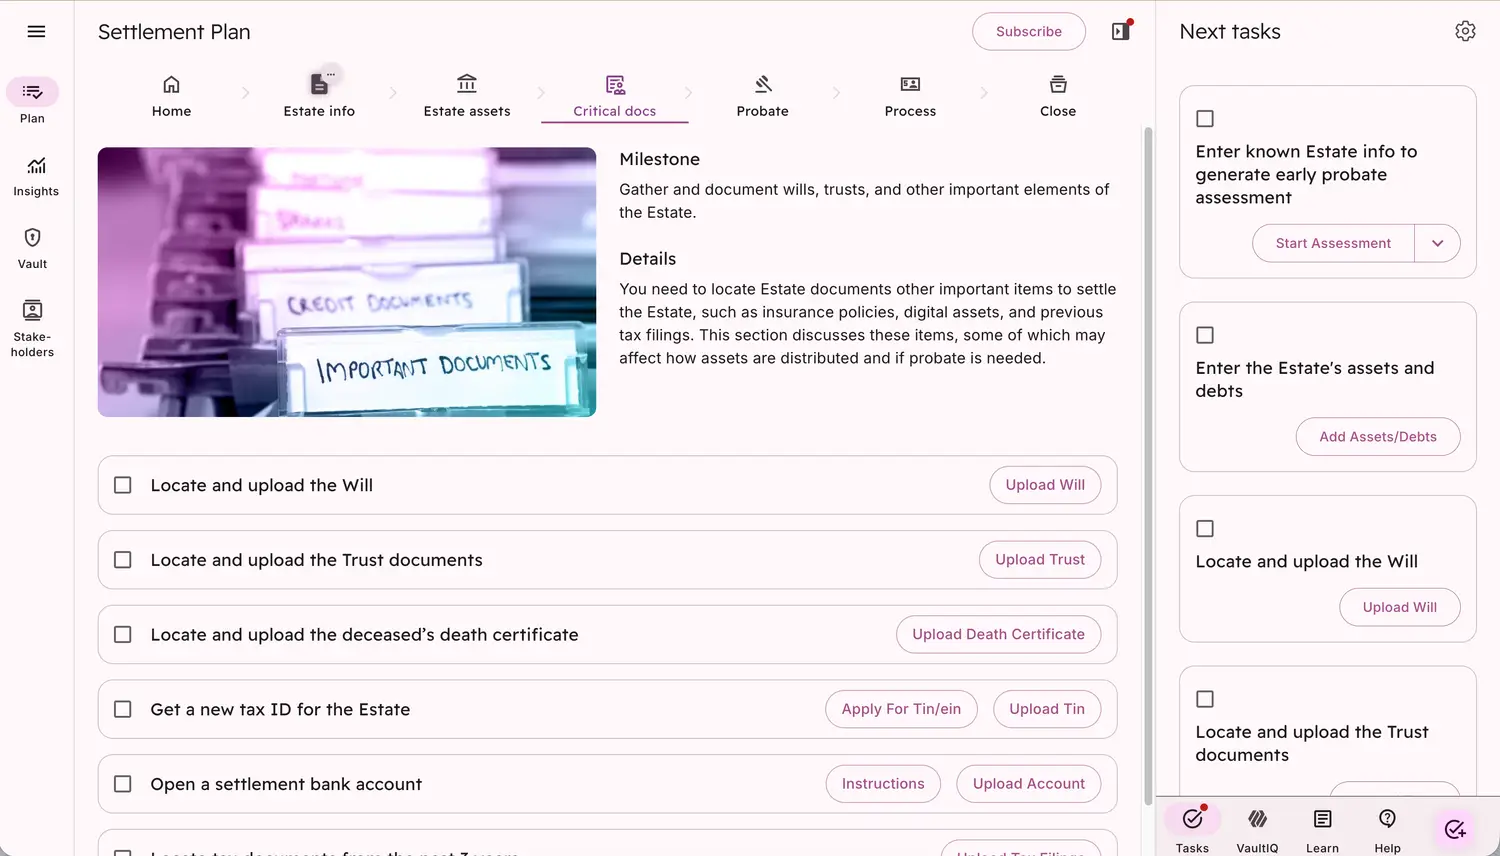Open VaultIQ in the bottom bar
The height and width of the screenshot is (856, 1500).
(x=1257, y=829)
